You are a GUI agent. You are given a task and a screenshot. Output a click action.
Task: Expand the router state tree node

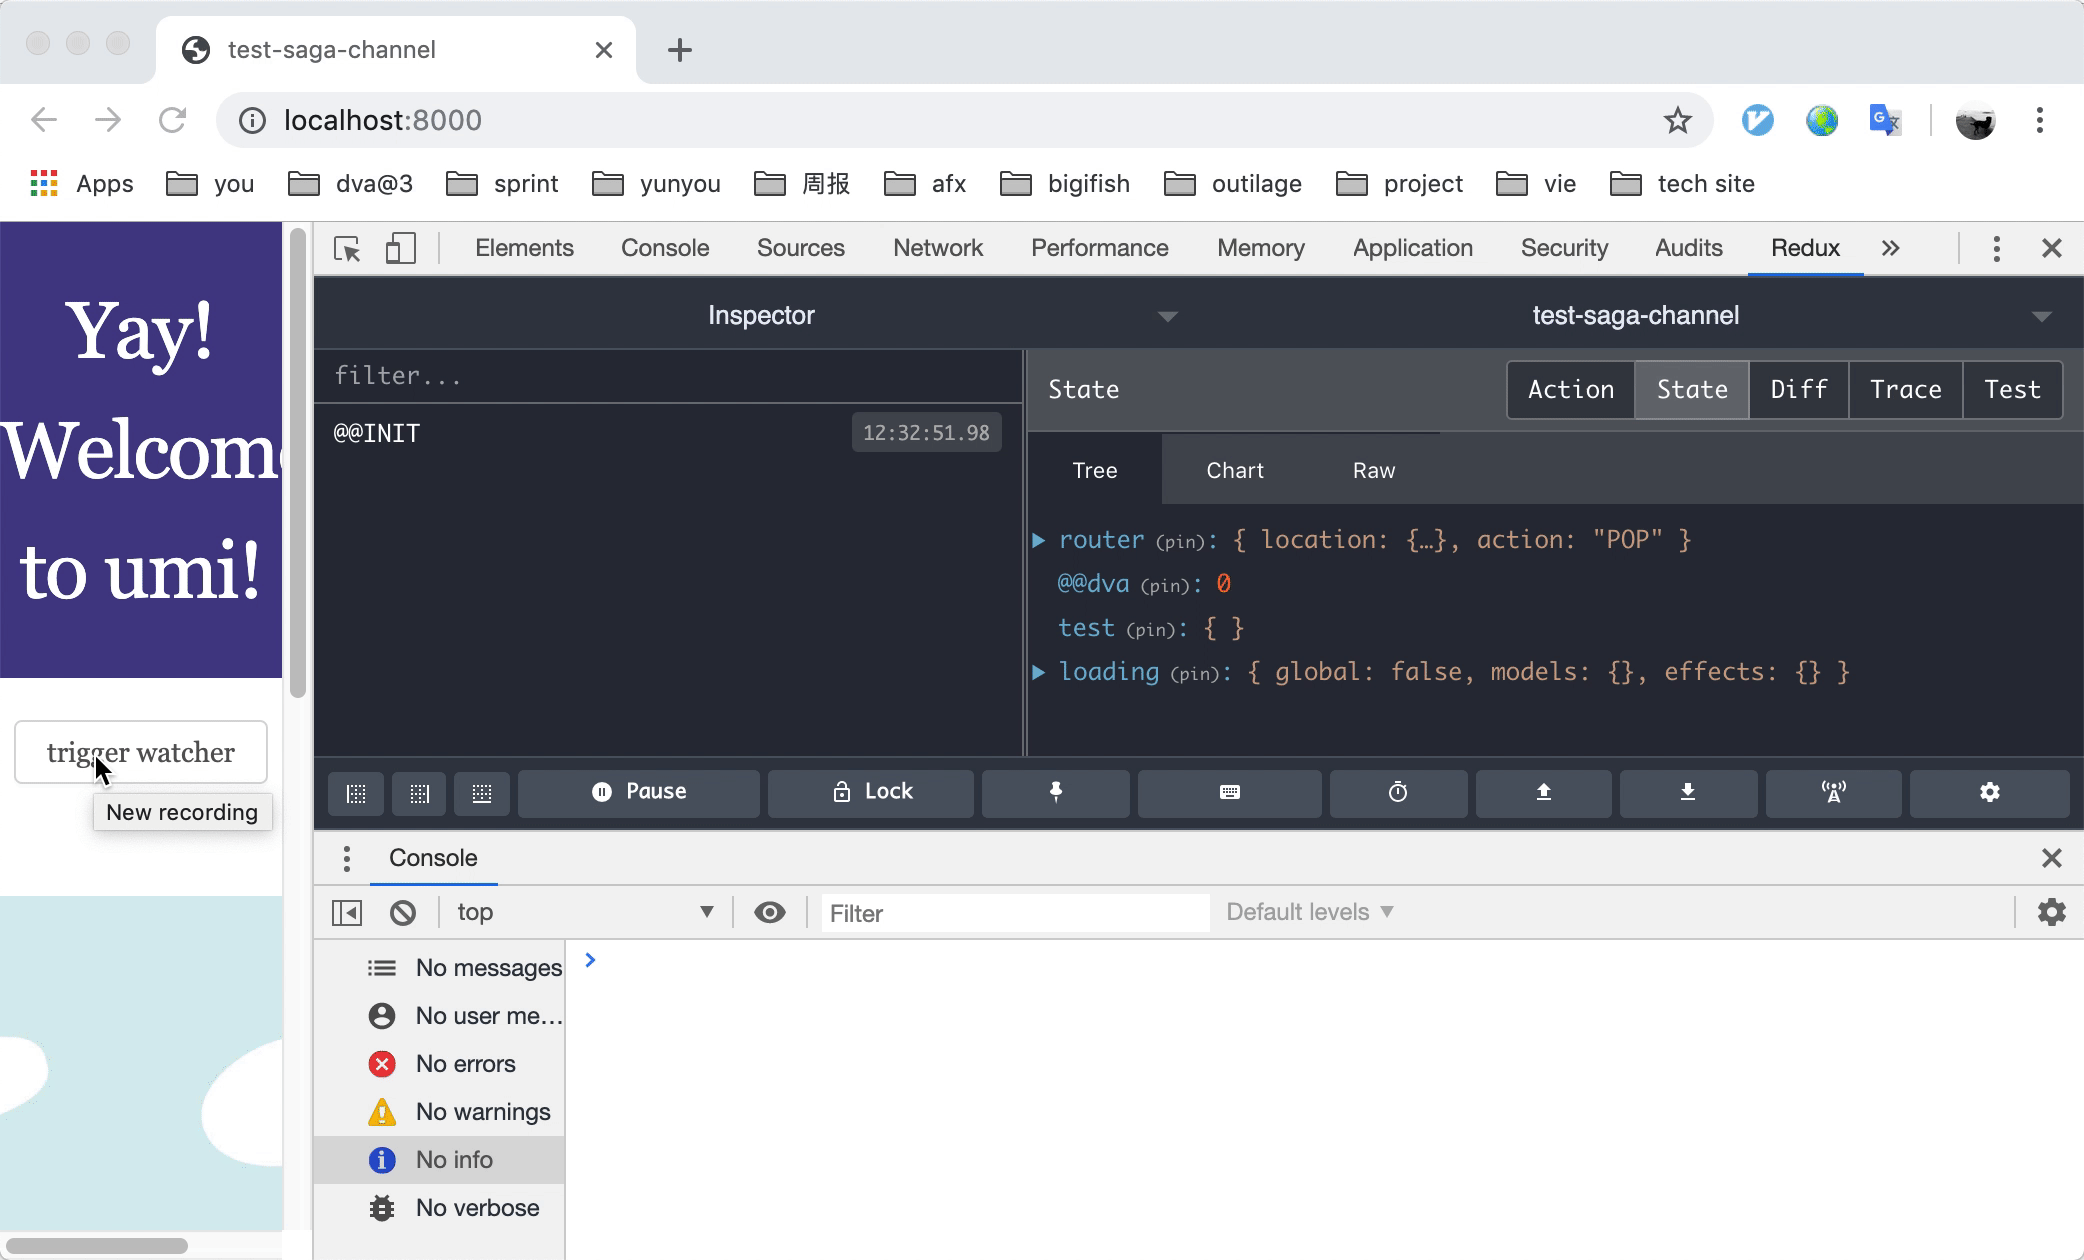click(x=1039, y=540)
